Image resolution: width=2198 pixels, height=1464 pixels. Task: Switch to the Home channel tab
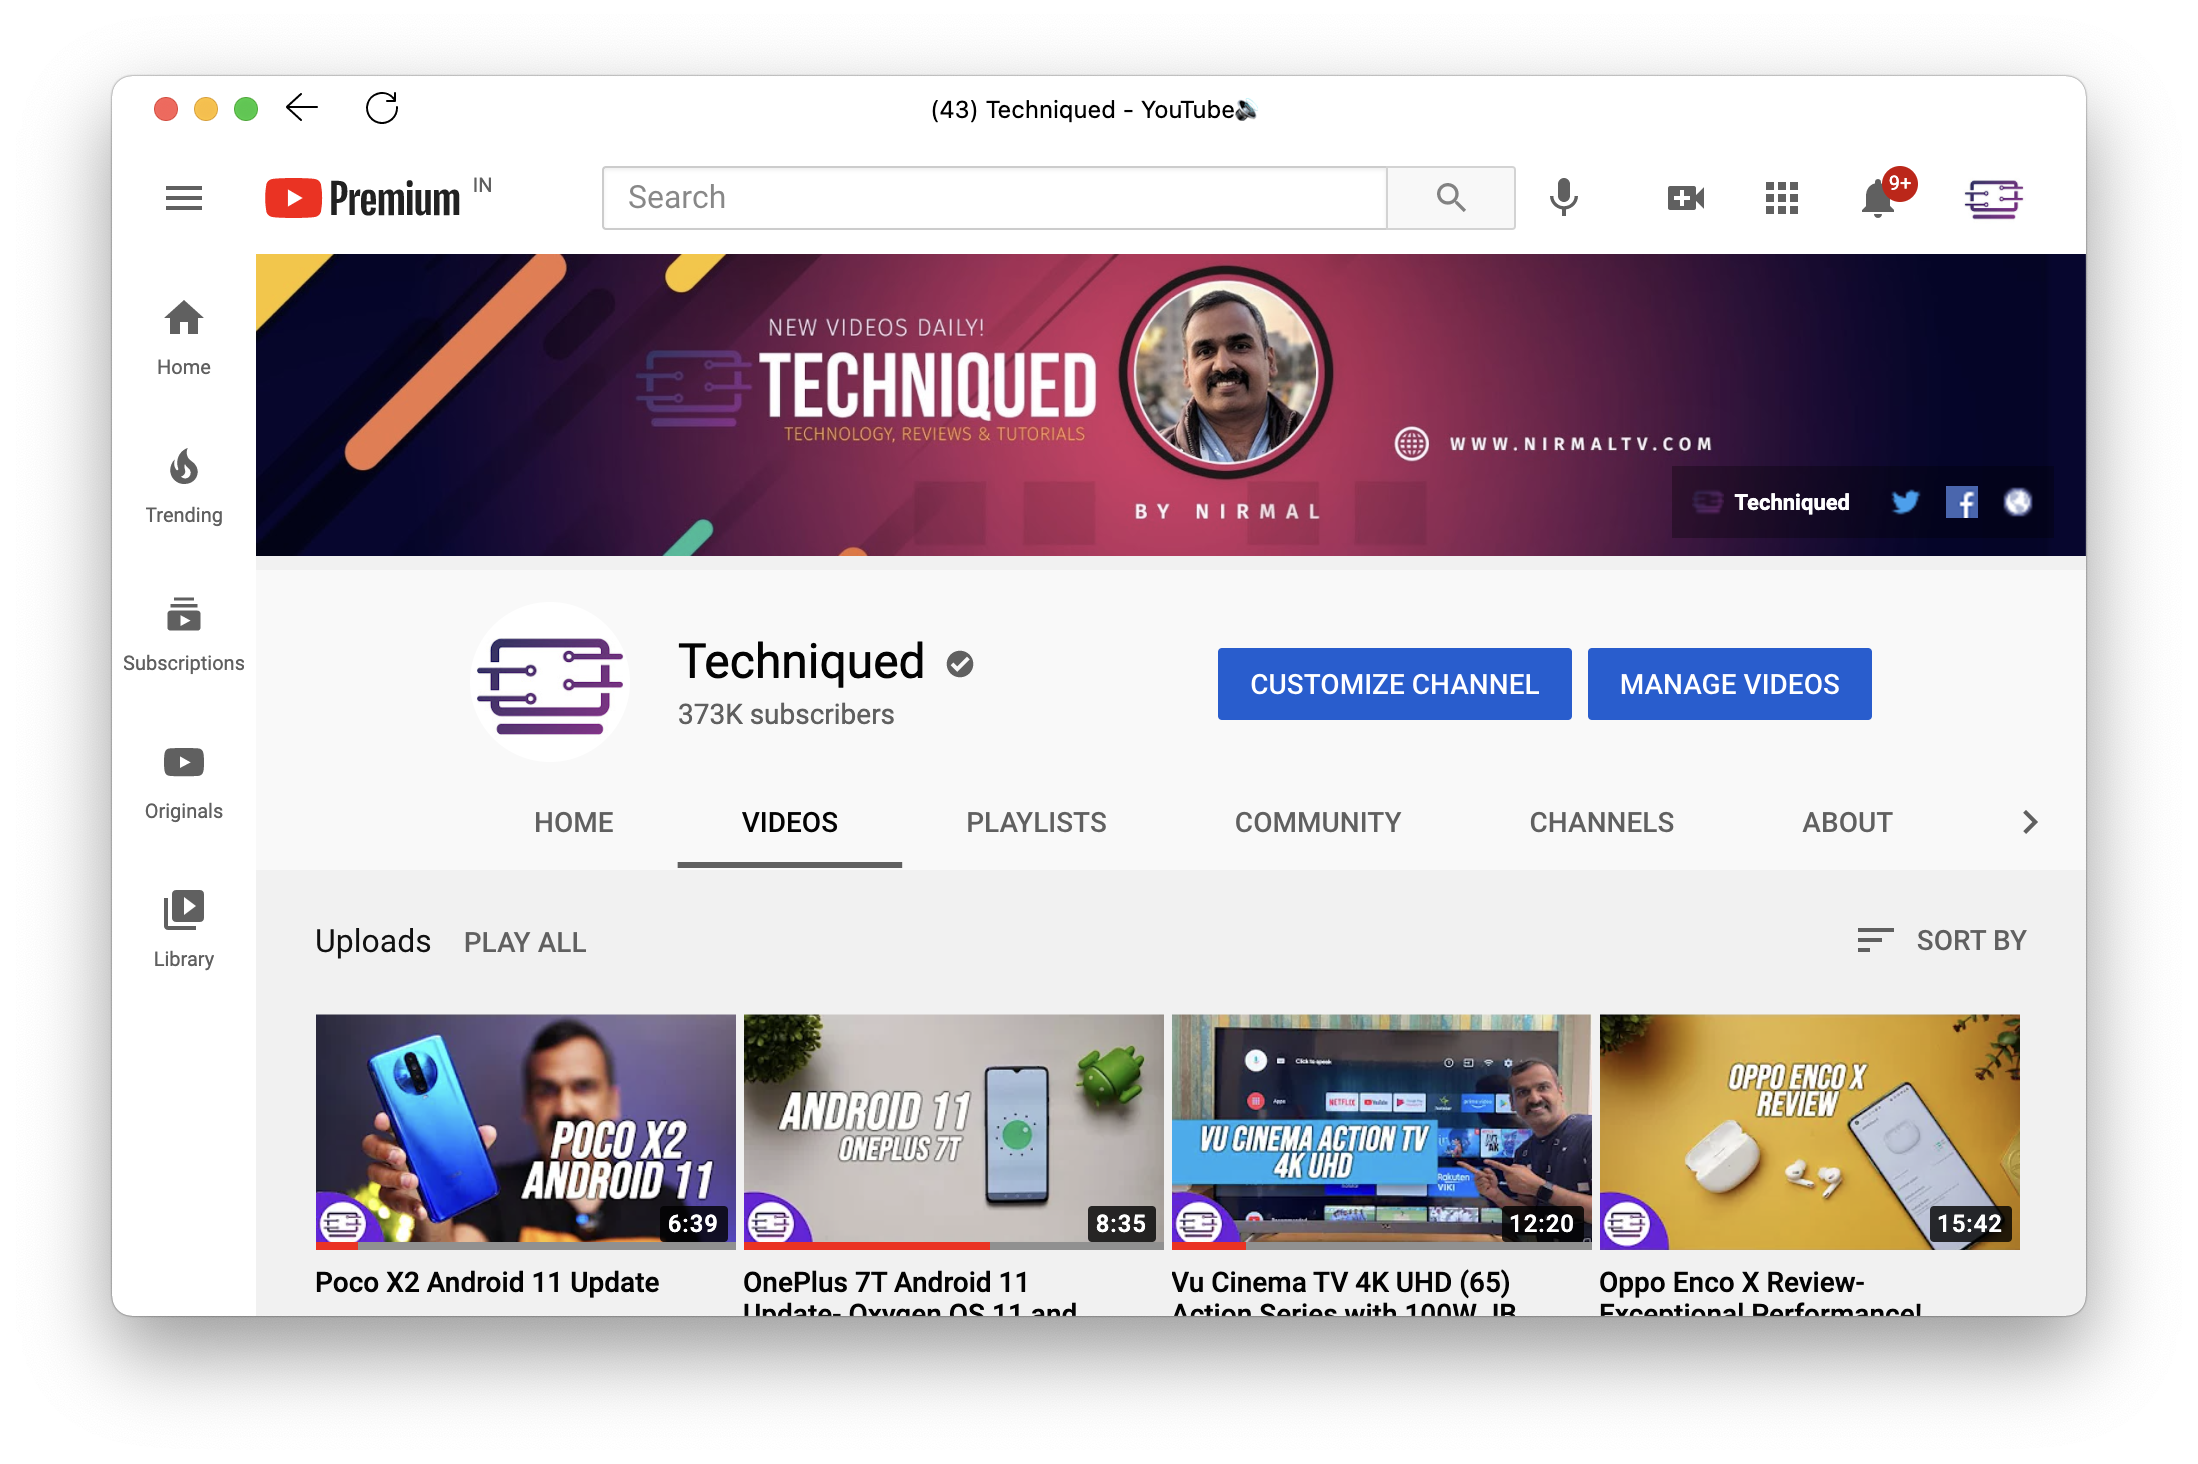point(573,822)
